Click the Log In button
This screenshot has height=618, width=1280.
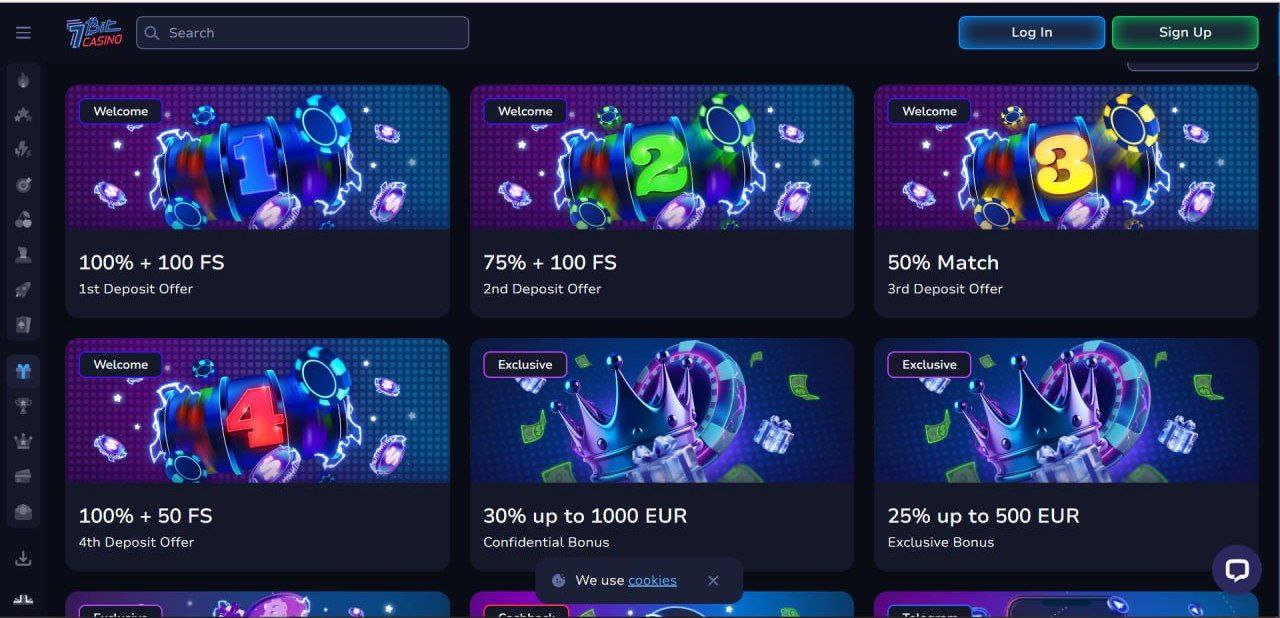point(1031,32)
